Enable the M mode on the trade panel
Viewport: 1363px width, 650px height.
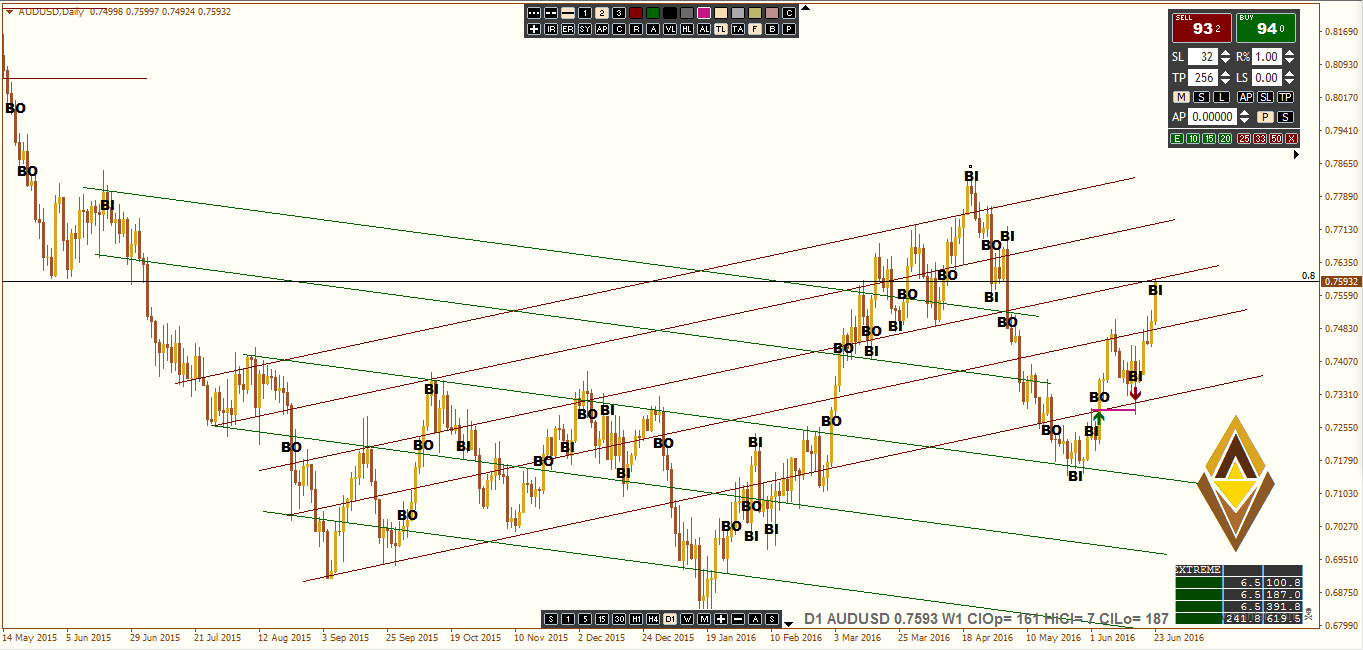pos(1181,97)
